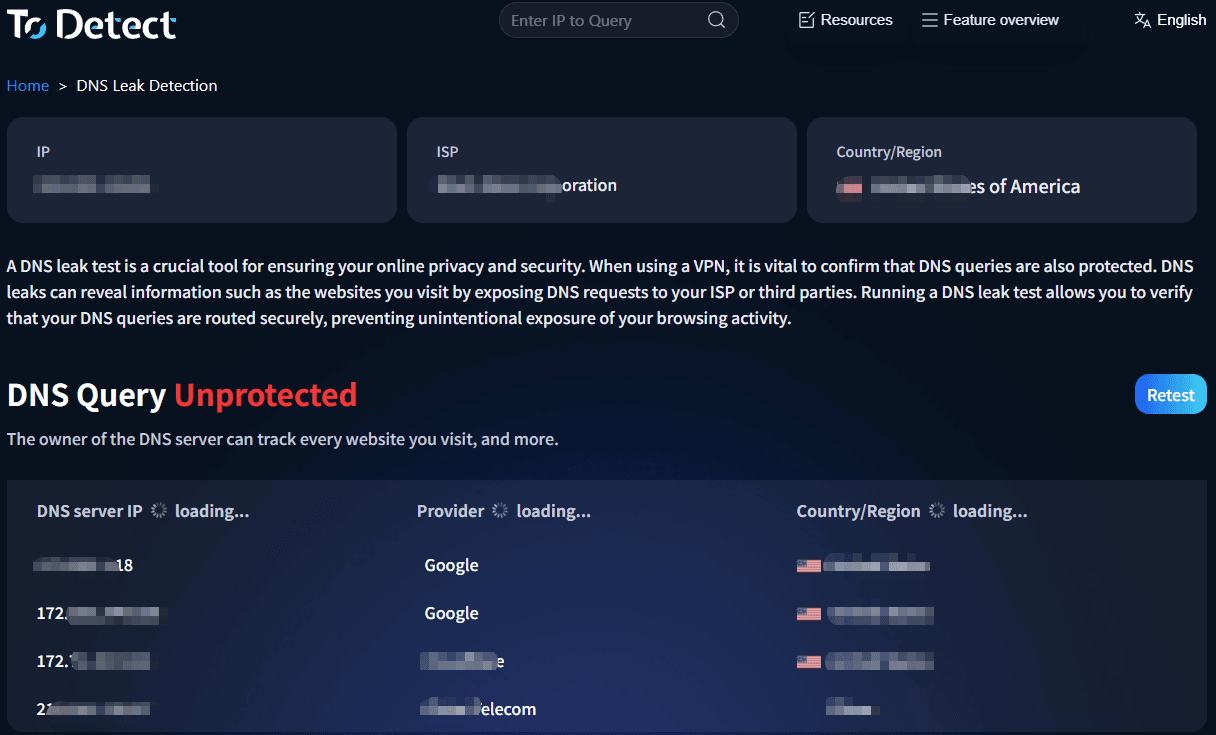The height and width of the screenshot is (735, 1216).
Task: Go to the Home breadcrumb link
Action: (x=28, y=86)
